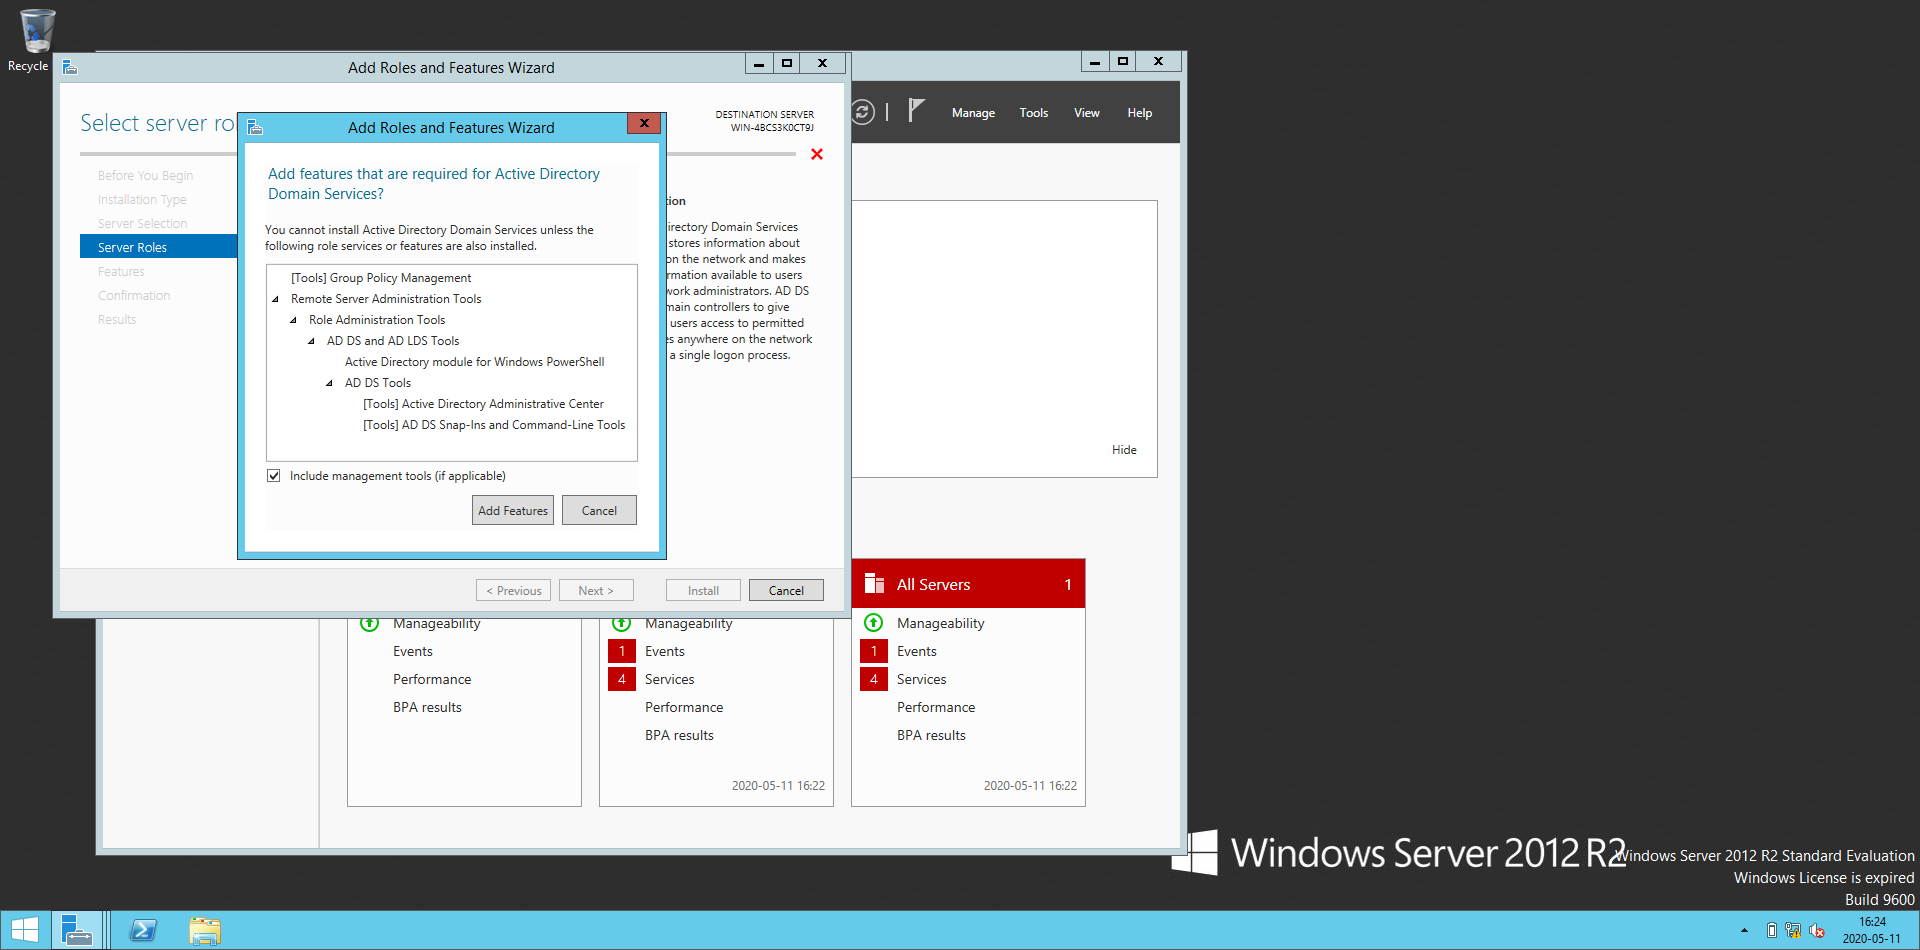This screenshot has height=950, width=1920.
Task: Open Server Manager from the taskbar
Action: pos(77,930)
